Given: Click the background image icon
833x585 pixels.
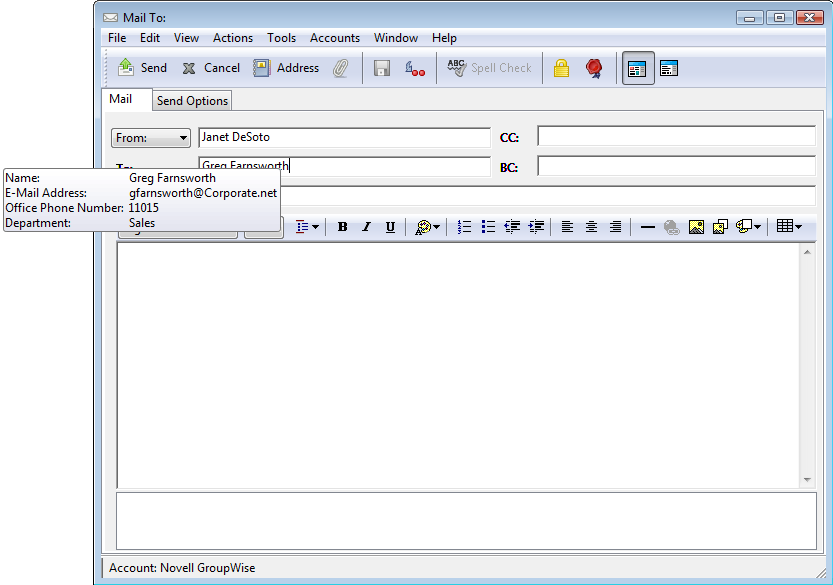Looking at the screenshot, I should [x=720, y=227].
